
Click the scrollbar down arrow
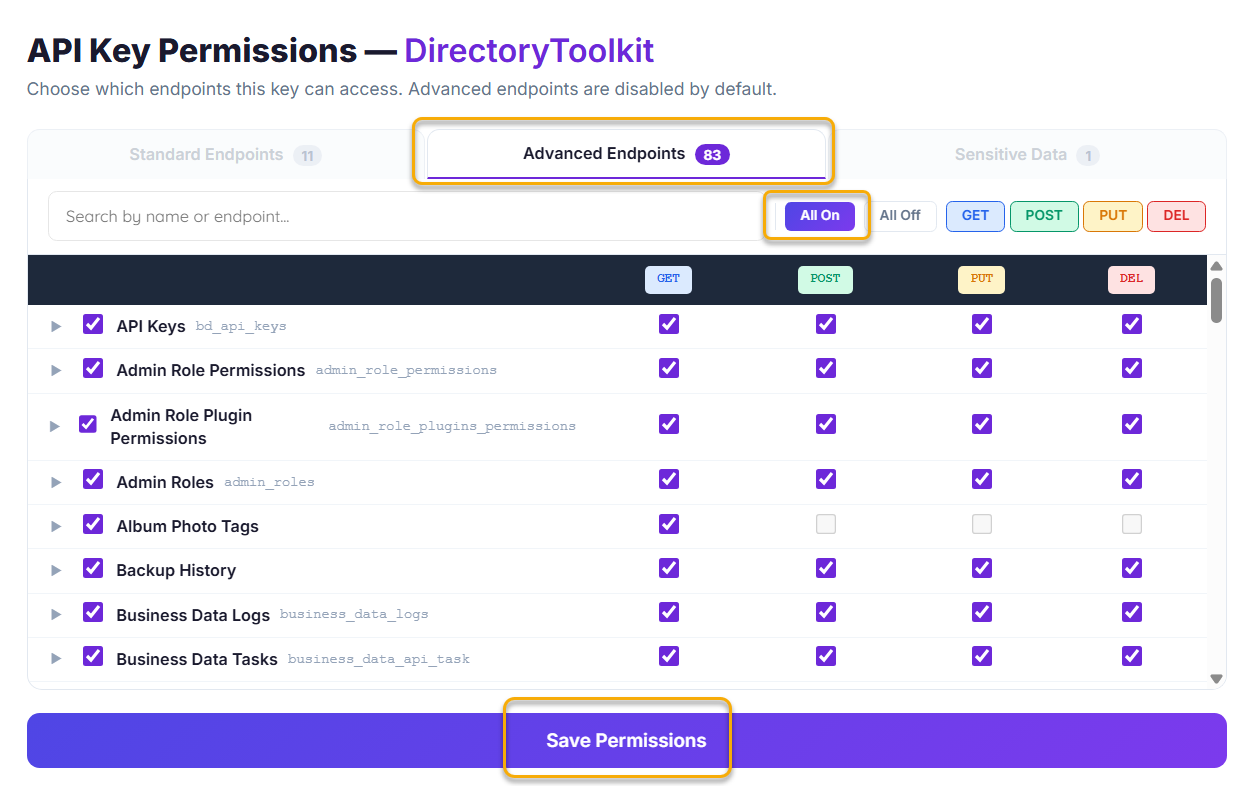1216,678
